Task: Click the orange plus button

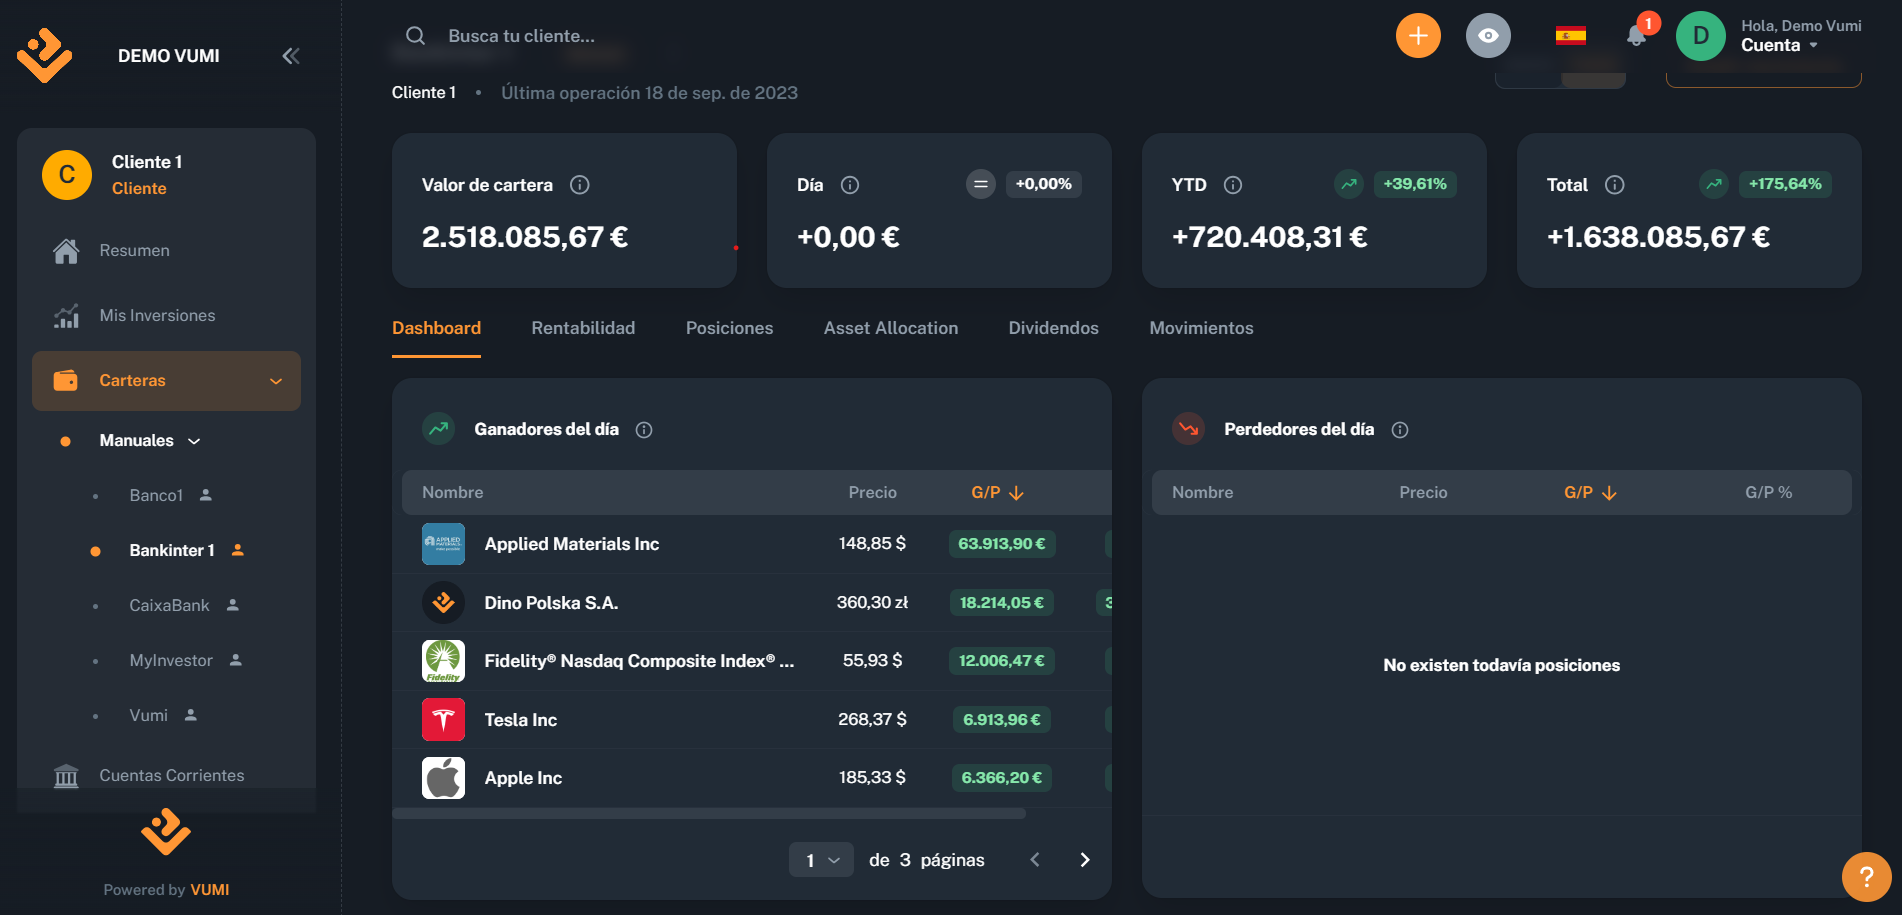Action: point(1418,35)
